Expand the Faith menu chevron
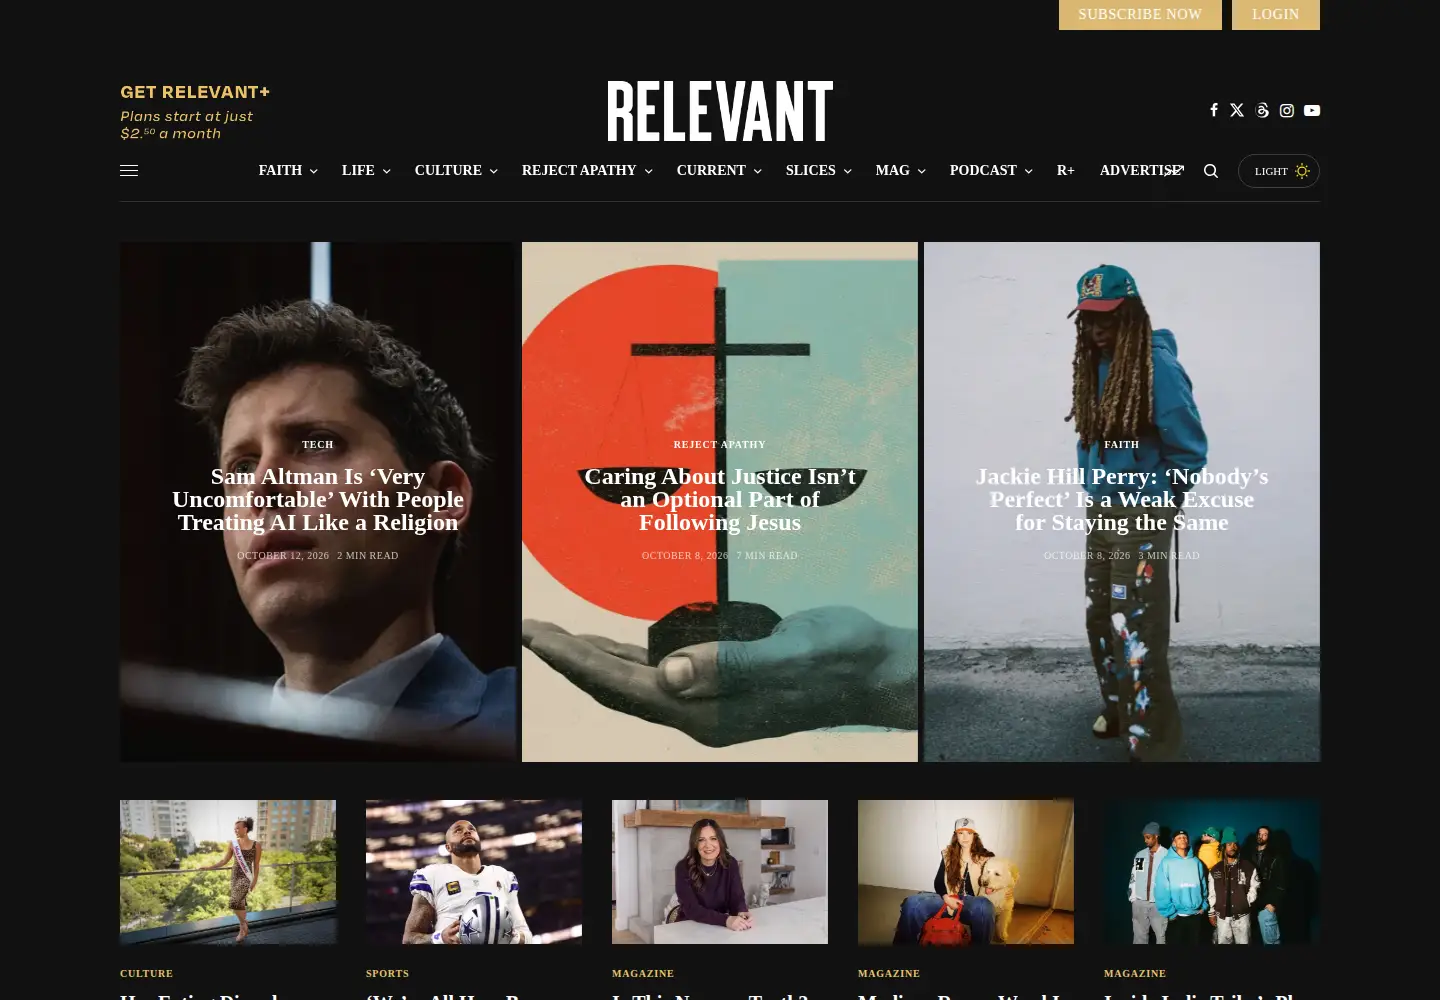Screen dimensions: 1440x1000 (x=314, y=171)
